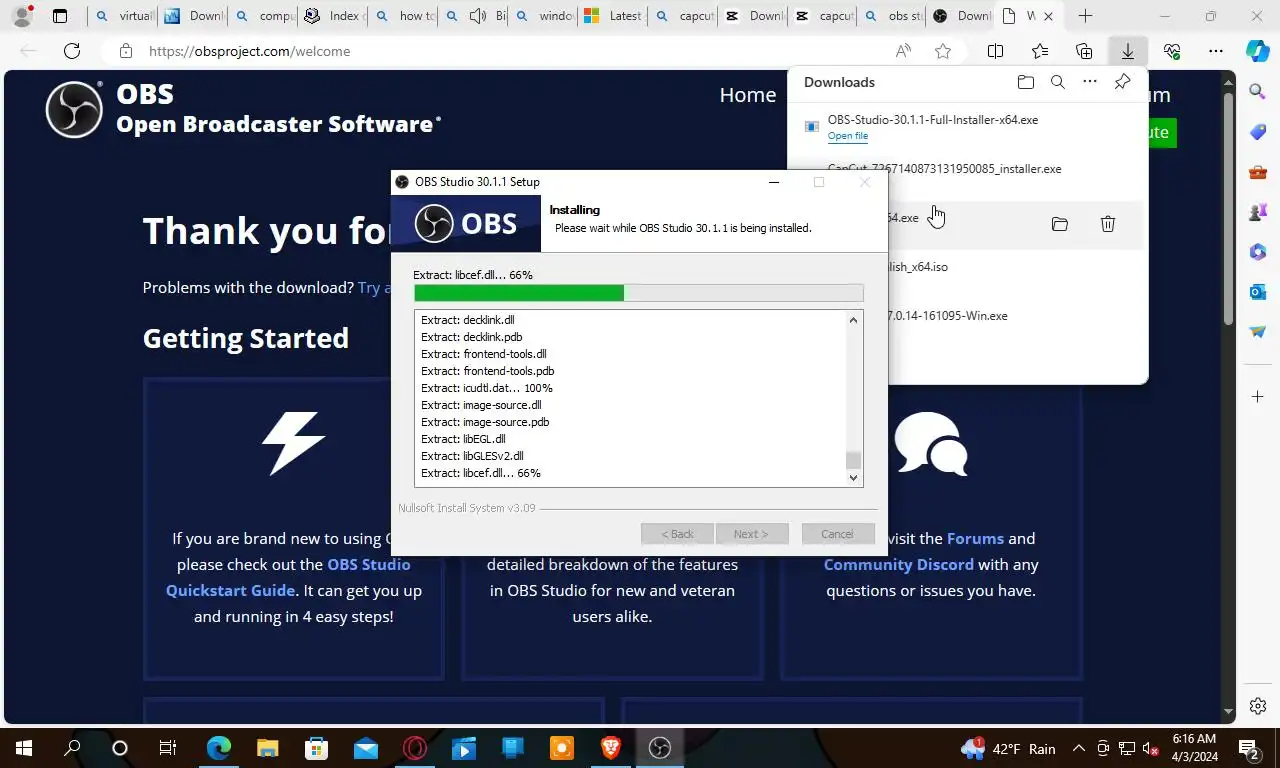This screenshot has height=768, width=1280.
Task: Select 'Extract: image-source.dll' log line
Action: pyautogui.click(x=481, y=405)
